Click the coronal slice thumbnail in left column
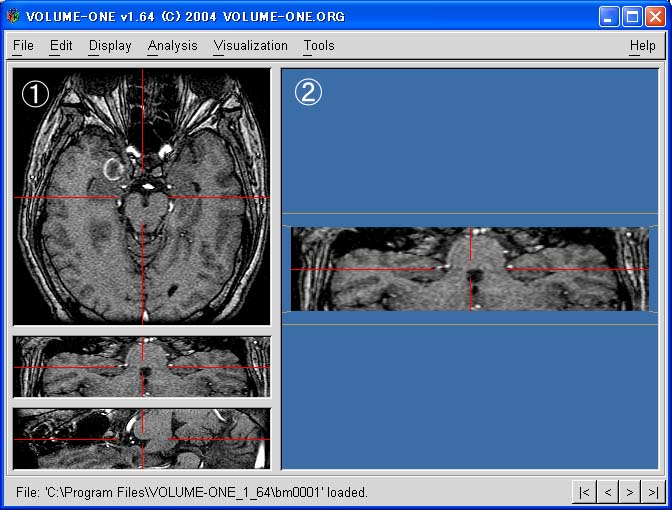 tap(142, 367)
